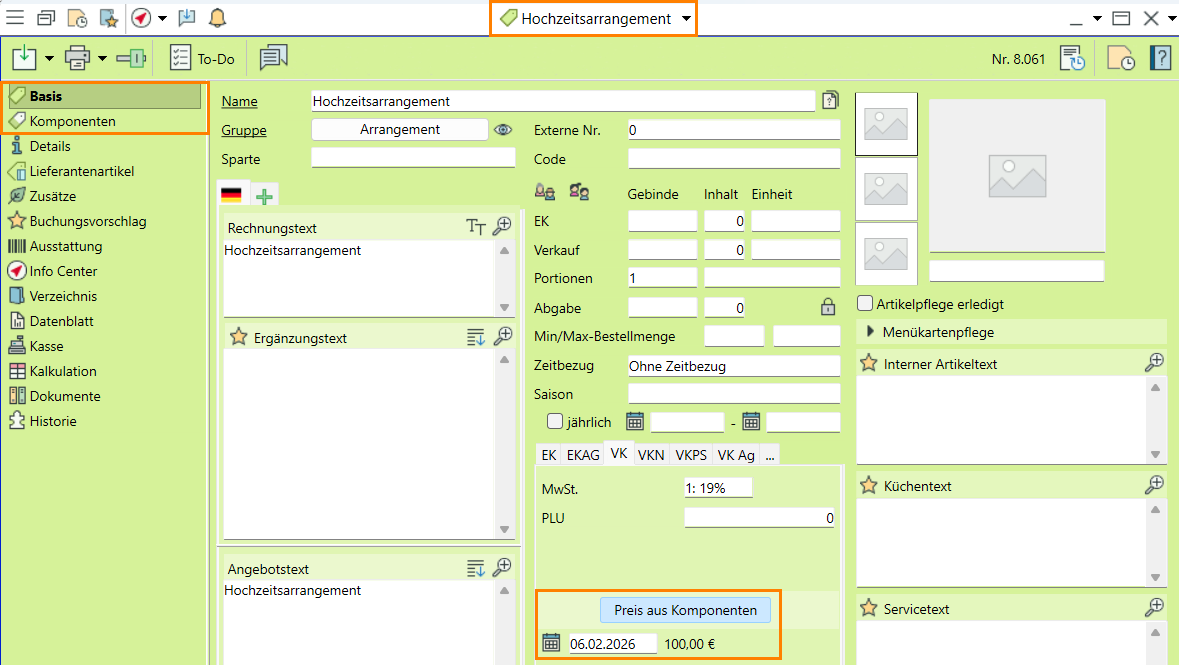Expand the Menükartenpflege section
This screenshot has width=1179, height=665.
coord(870,332)
